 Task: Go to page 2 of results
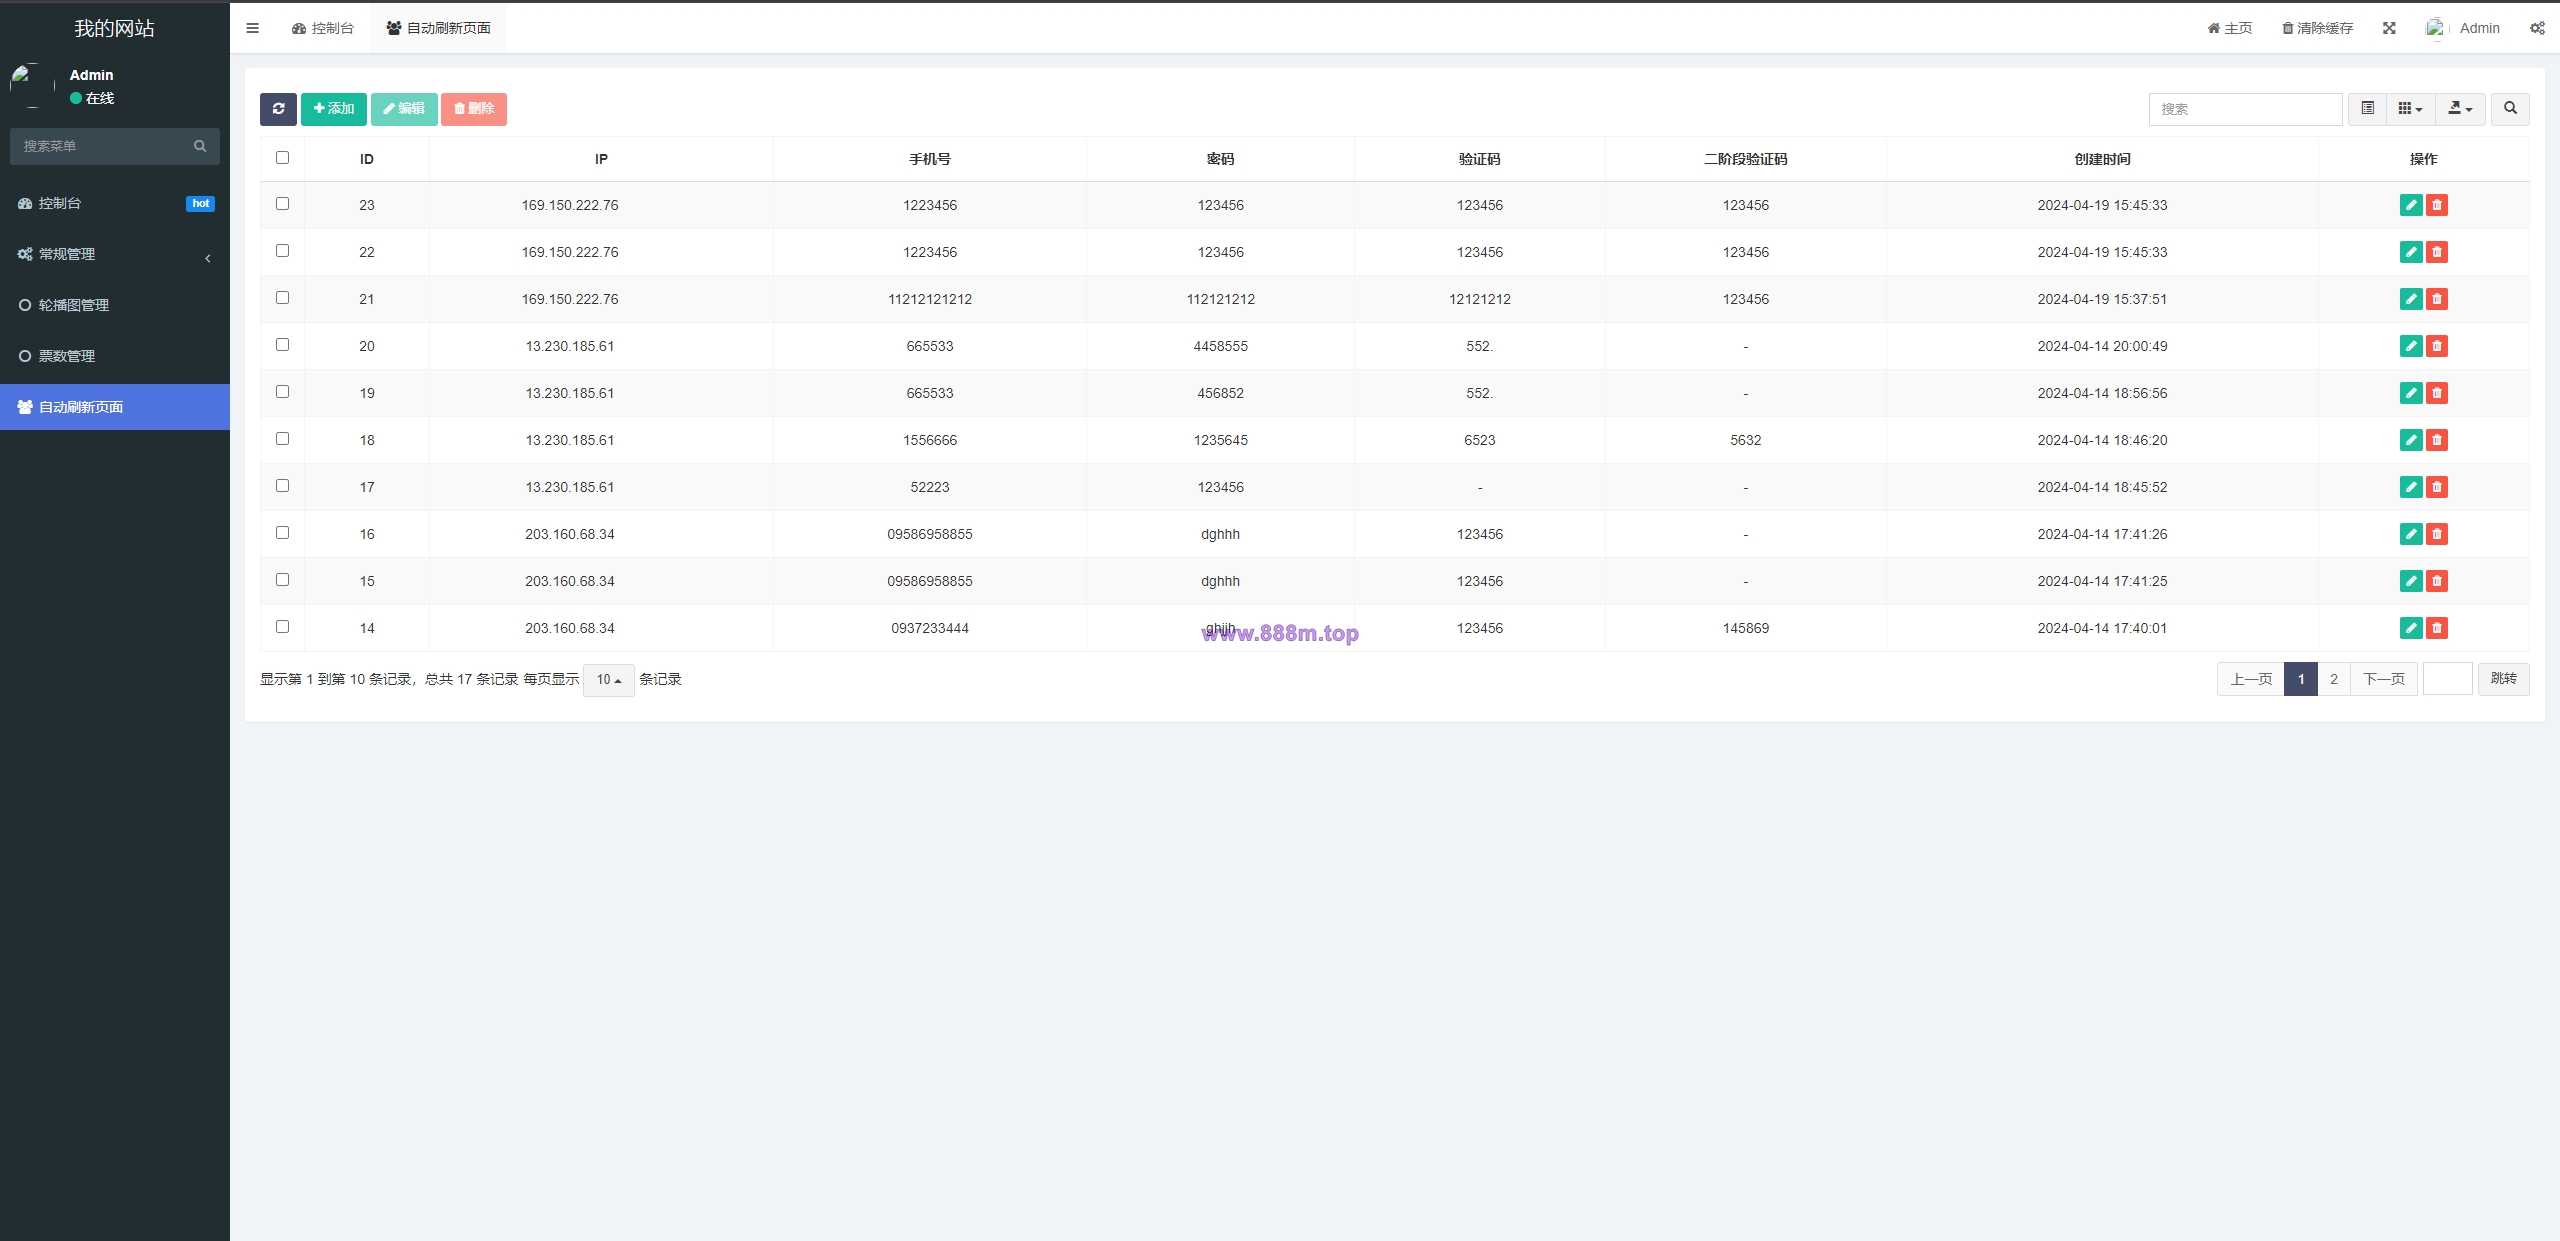[2334, 679]
